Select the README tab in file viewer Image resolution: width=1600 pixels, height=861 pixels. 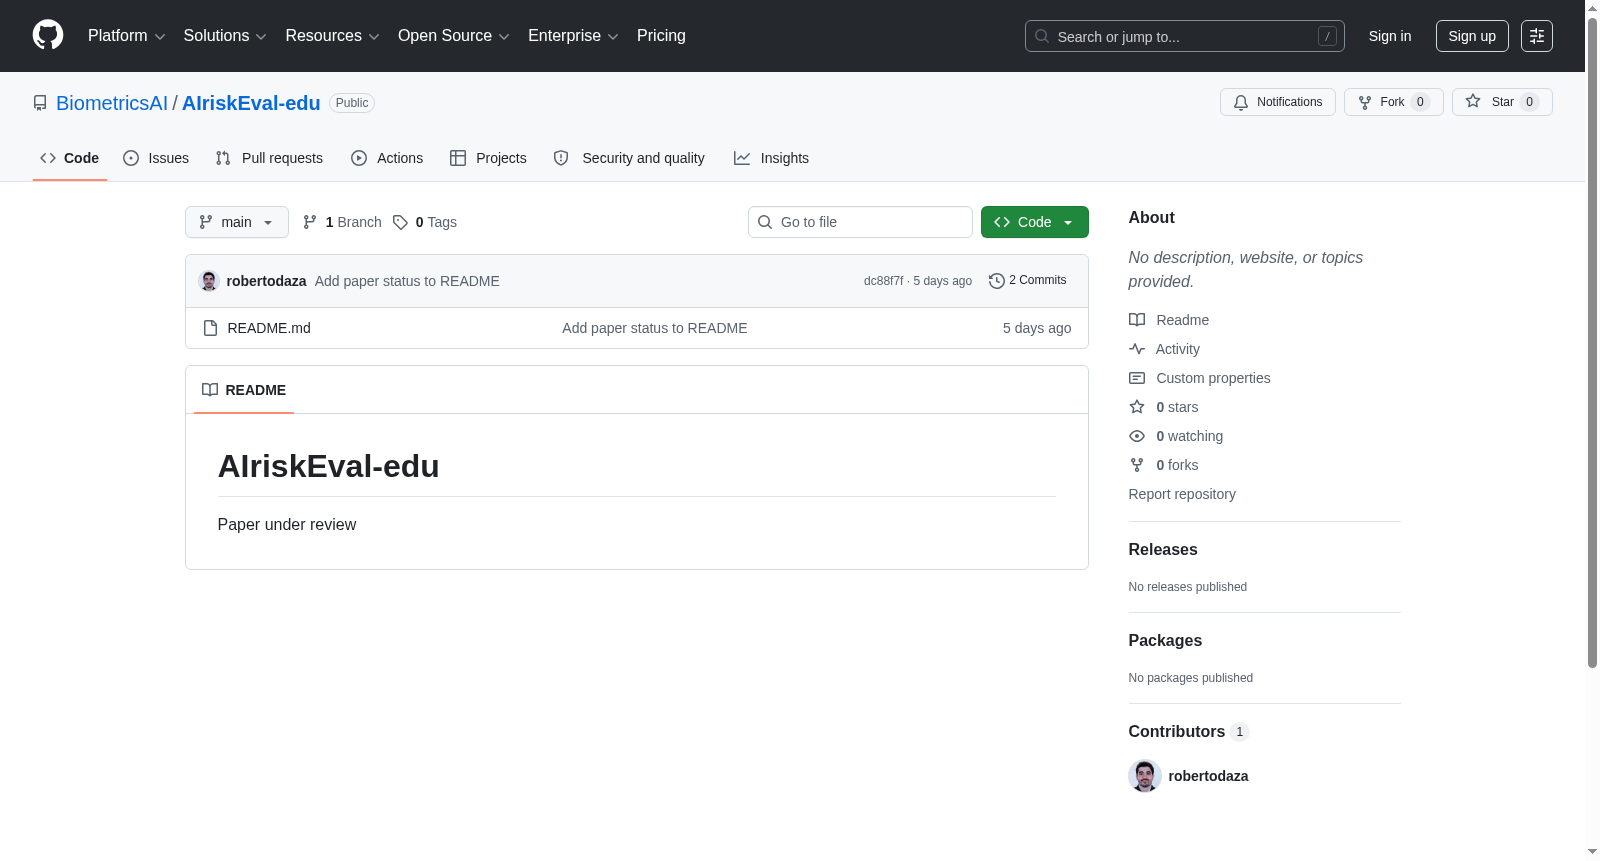(244, 390)
